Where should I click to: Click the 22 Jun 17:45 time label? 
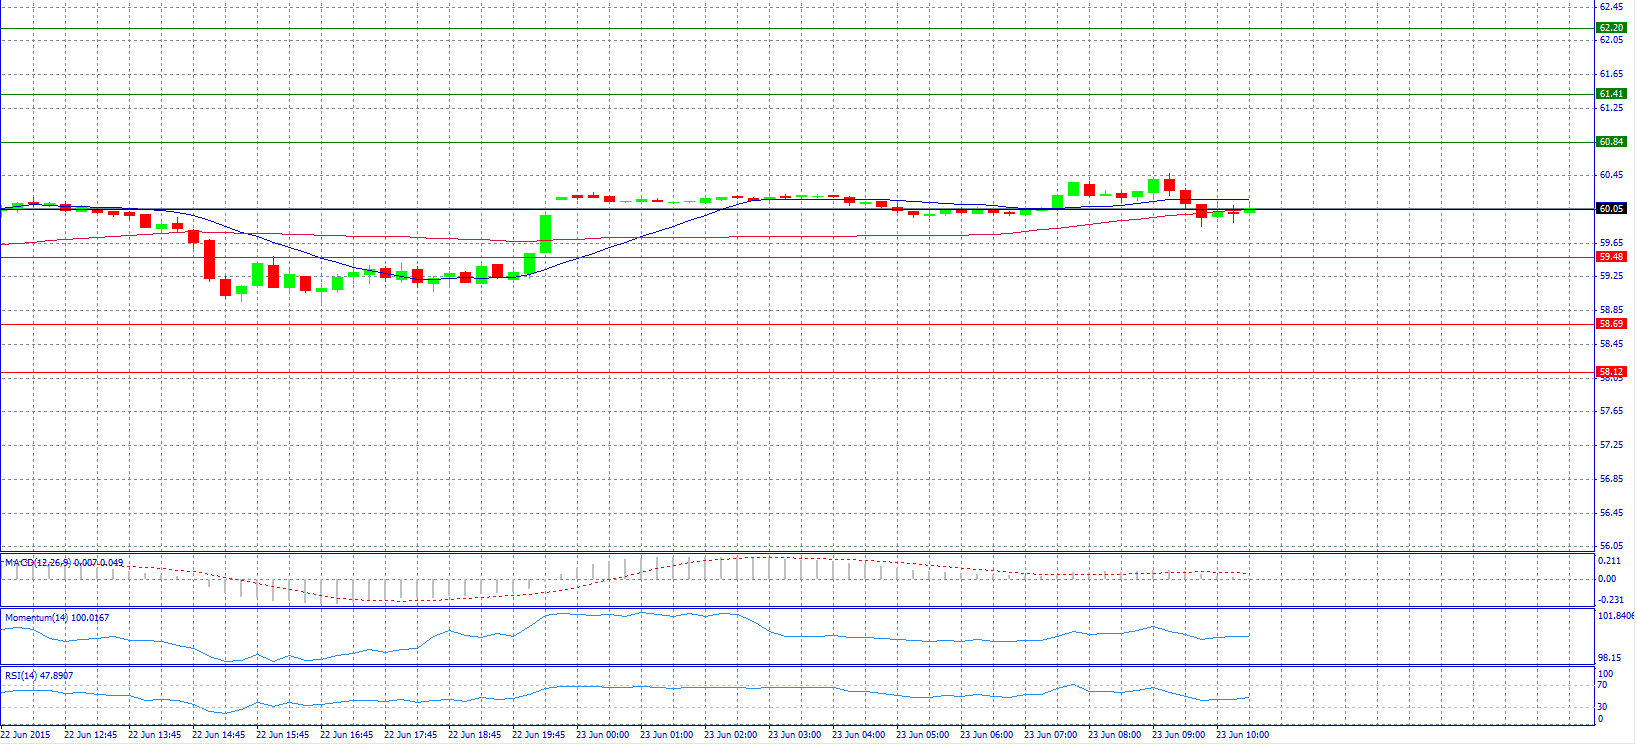point(410,735)
